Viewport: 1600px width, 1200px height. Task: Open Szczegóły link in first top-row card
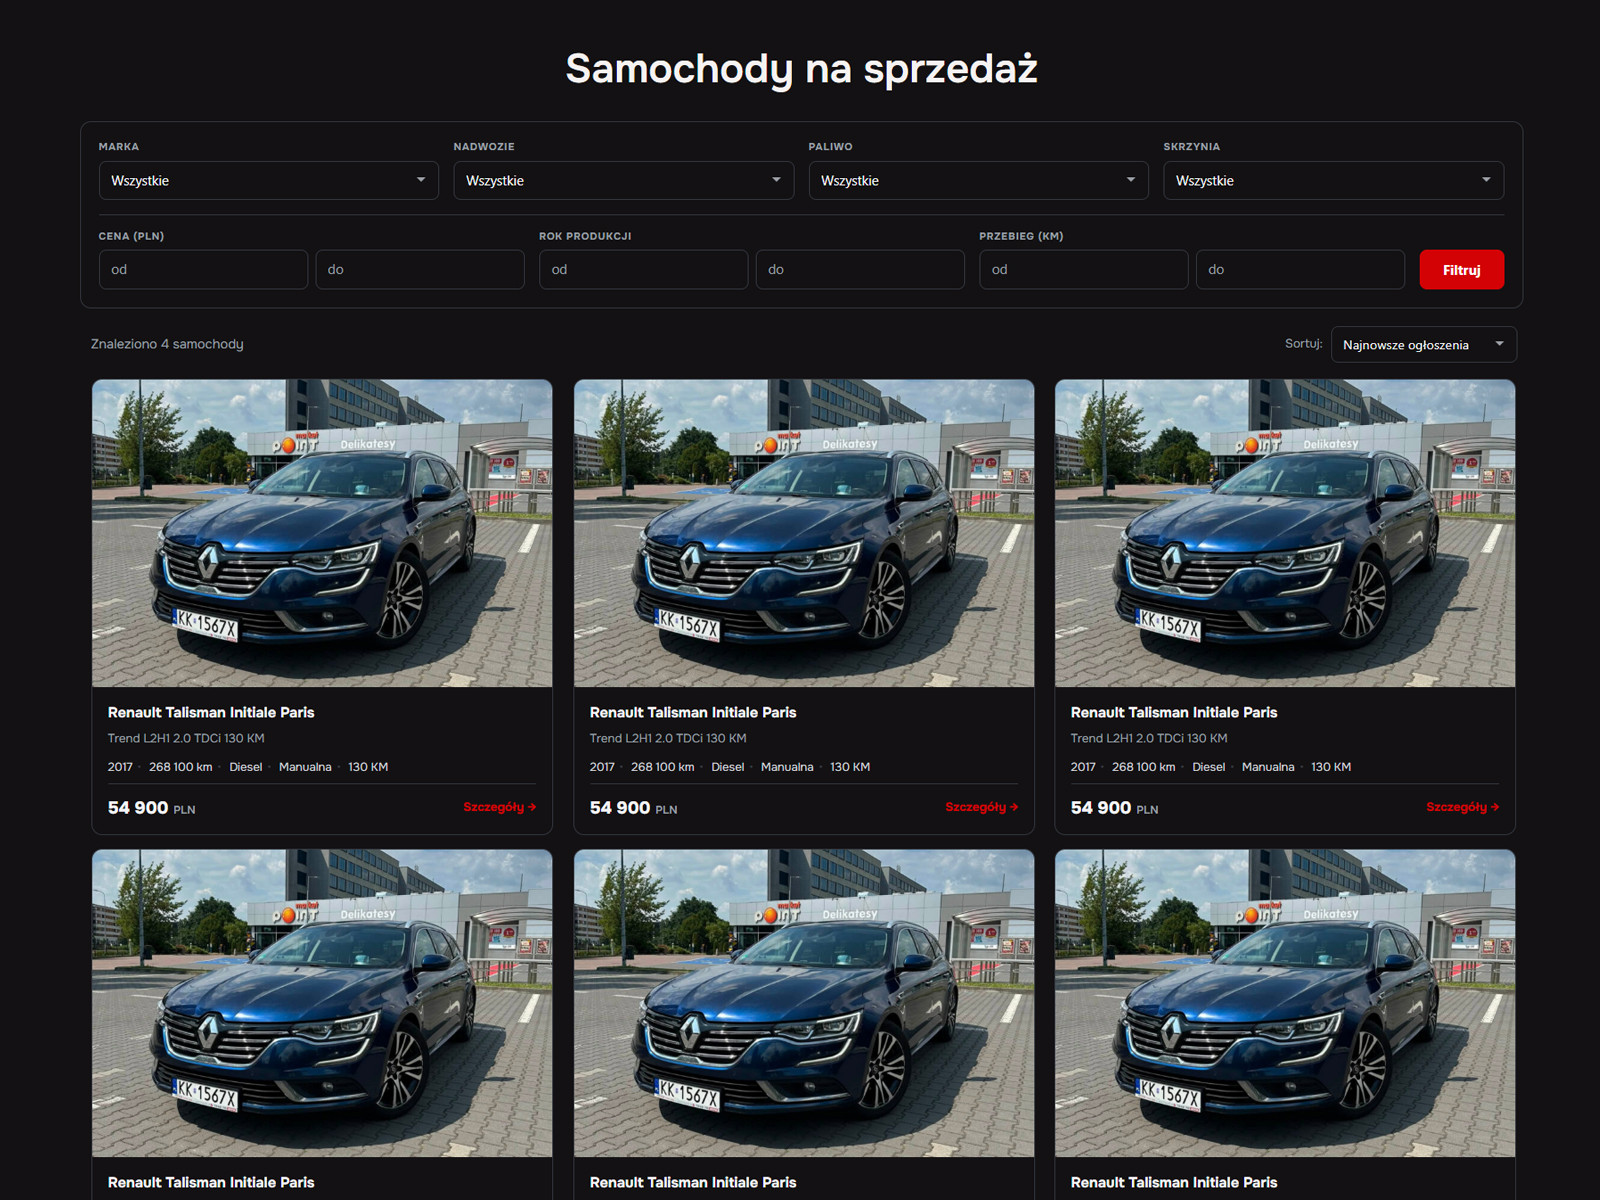500,807
